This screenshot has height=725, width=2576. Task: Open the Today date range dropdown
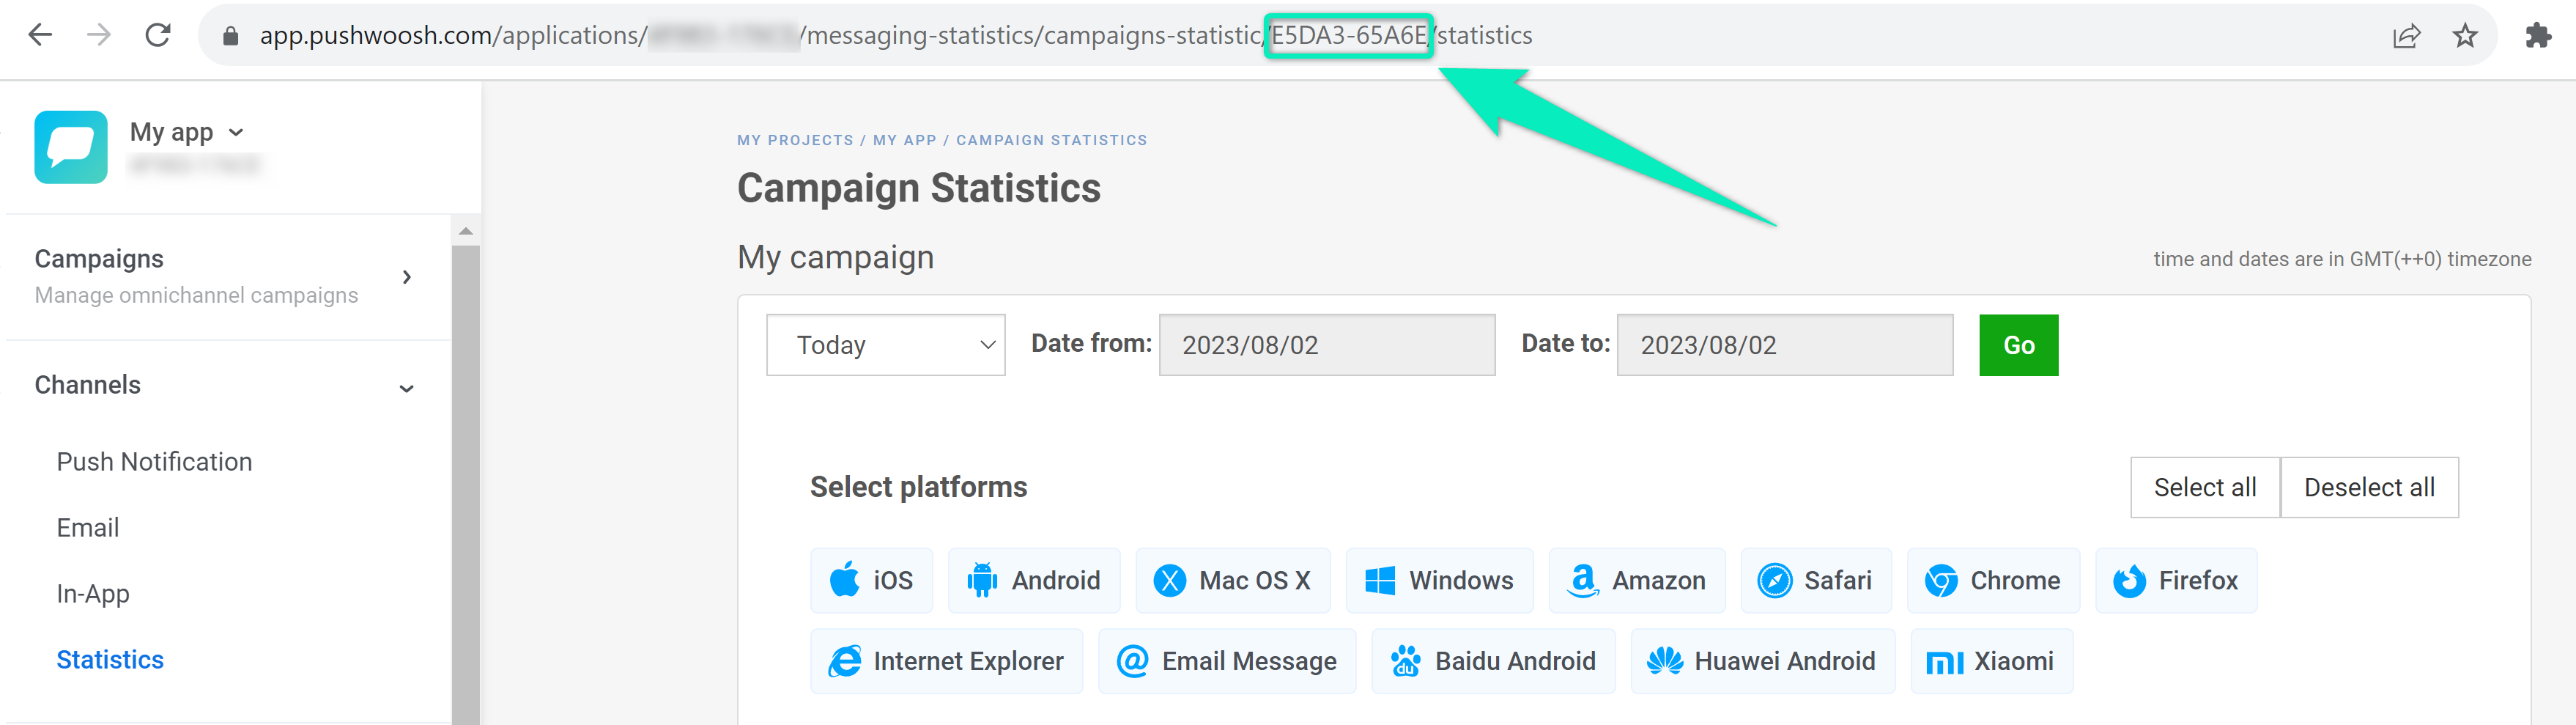click(x=885, y=345)
